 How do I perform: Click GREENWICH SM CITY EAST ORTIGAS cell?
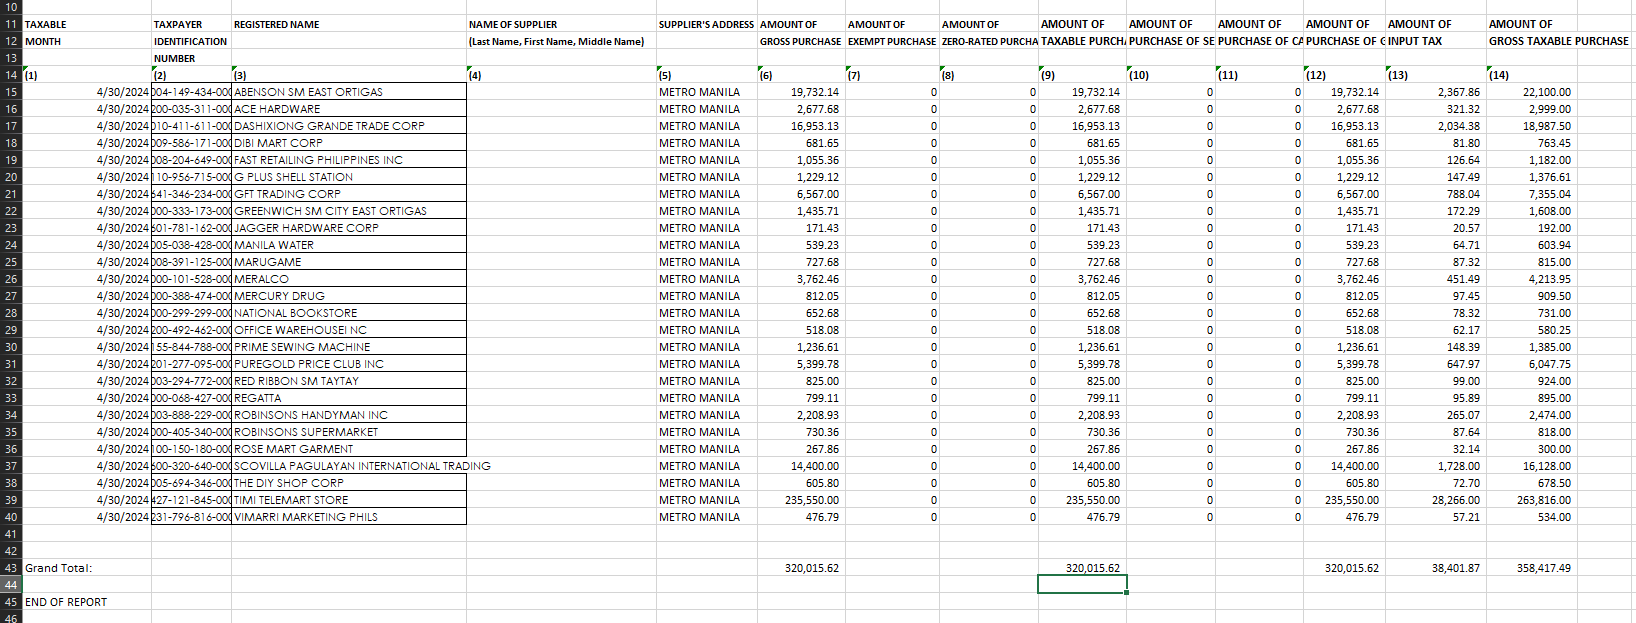(x=349, y=211)
